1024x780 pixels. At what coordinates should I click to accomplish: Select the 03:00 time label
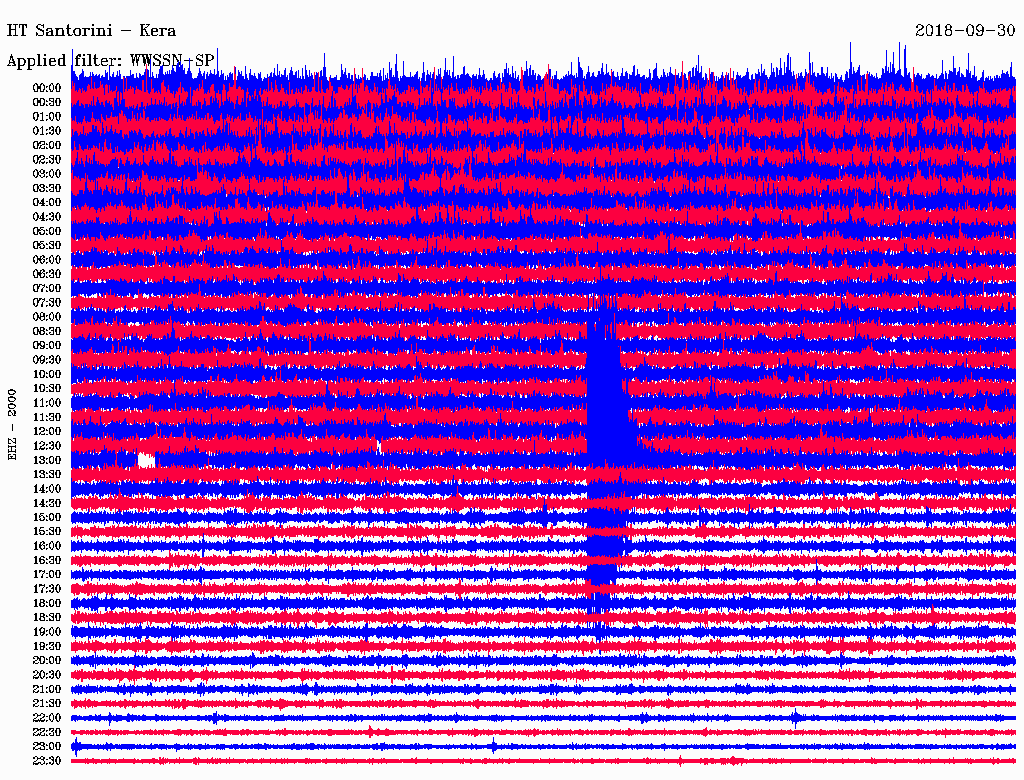pos(47,174)
